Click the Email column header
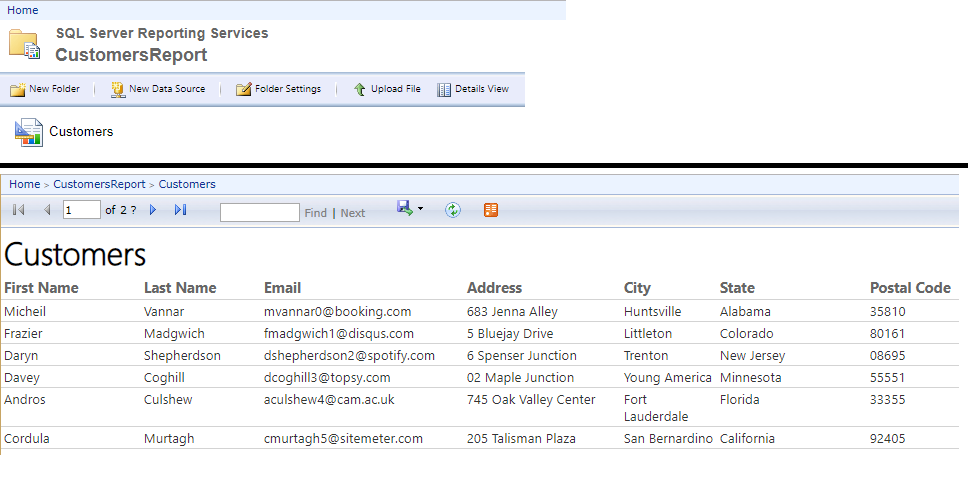This screenshot has height=499, width=968. [283, 288]
